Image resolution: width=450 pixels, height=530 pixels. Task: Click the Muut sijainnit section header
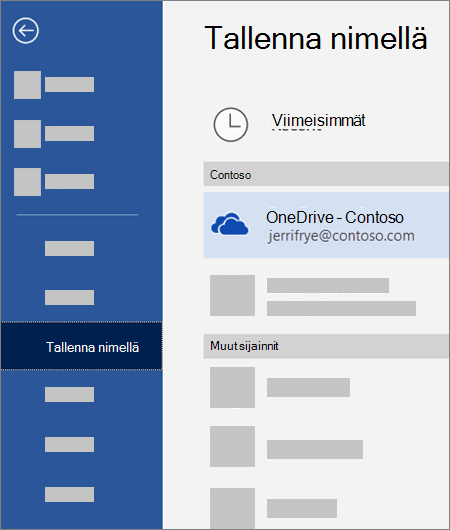point(326,346)
